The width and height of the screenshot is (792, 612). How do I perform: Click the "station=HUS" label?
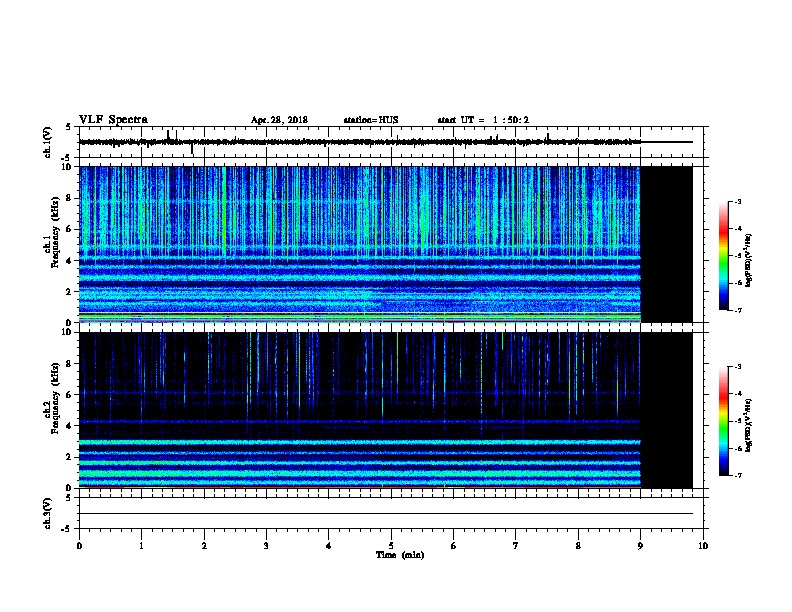[371, 120]
